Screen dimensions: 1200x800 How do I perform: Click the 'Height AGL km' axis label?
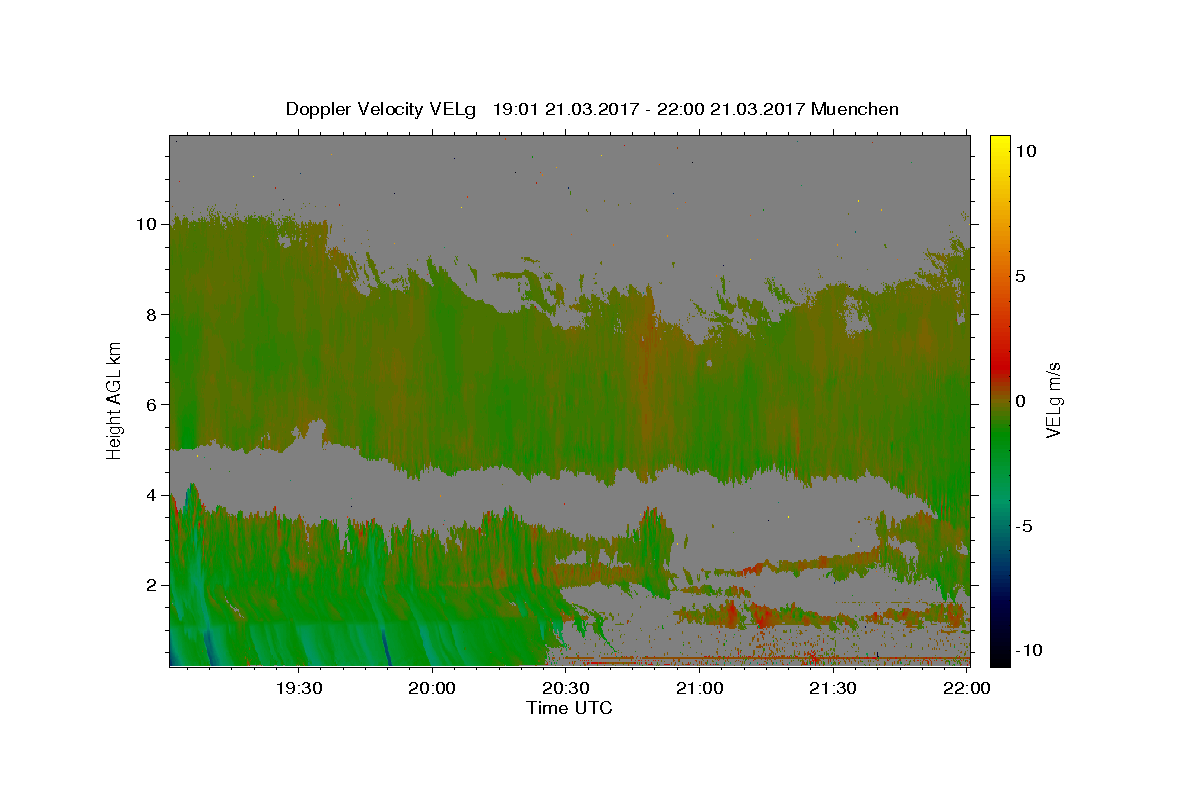pos(115,400)
